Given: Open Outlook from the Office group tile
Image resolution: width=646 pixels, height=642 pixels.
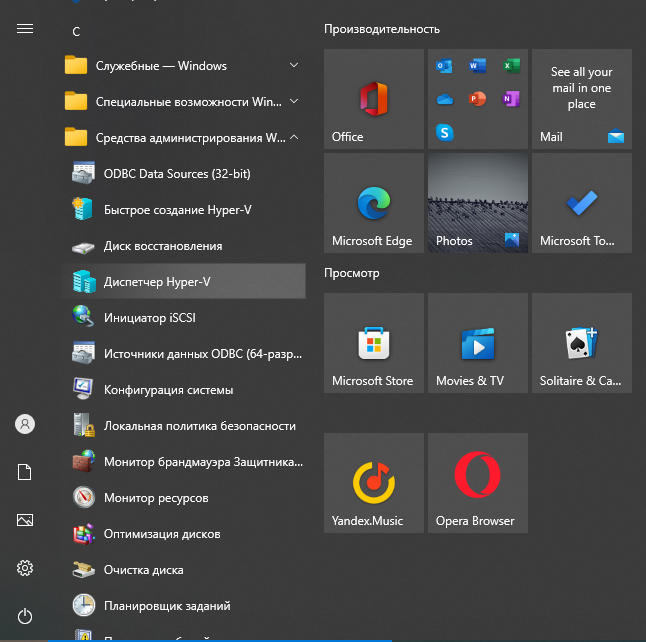Looking at the screenshot, I should point(444,66).
